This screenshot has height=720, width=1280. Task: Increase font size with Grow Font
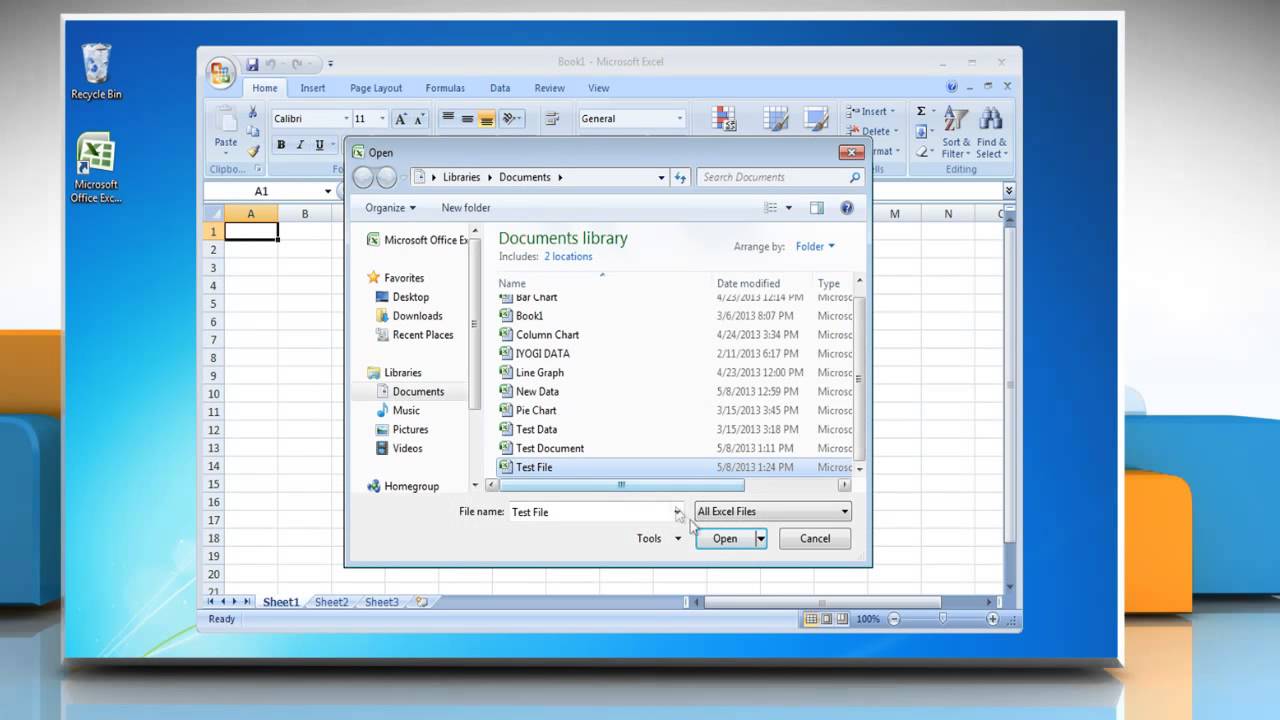(x=401, y=118)
